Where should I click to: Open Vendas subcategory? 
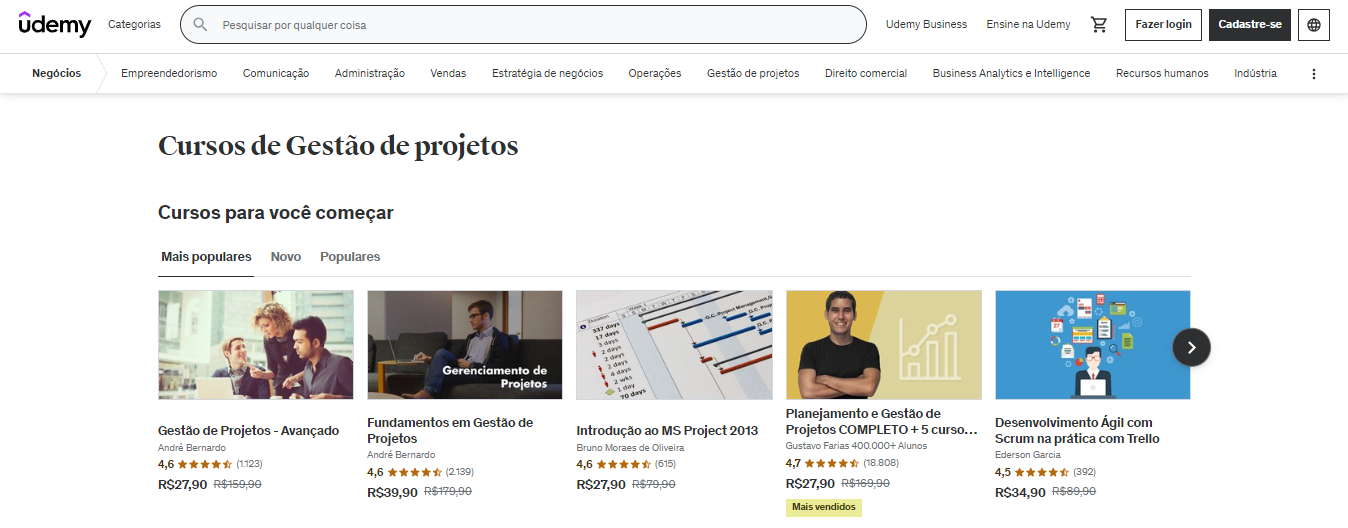(x=448, y=73)
